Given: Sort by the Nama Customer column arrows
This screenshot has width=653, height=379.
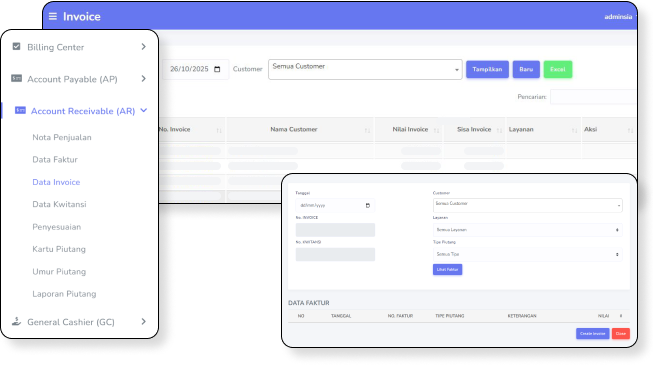Looking at the screenshot, I should click(367, 130).
